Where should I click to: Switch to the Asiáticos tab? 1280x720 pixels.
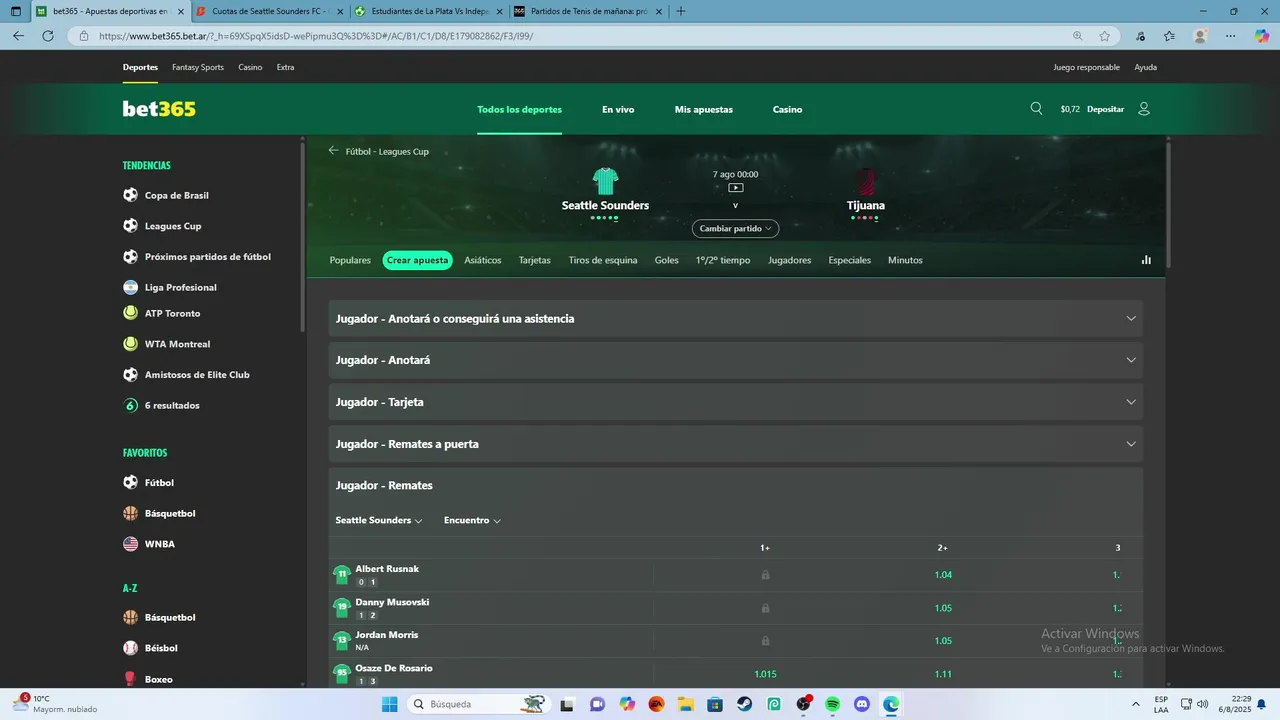[483, 260]
